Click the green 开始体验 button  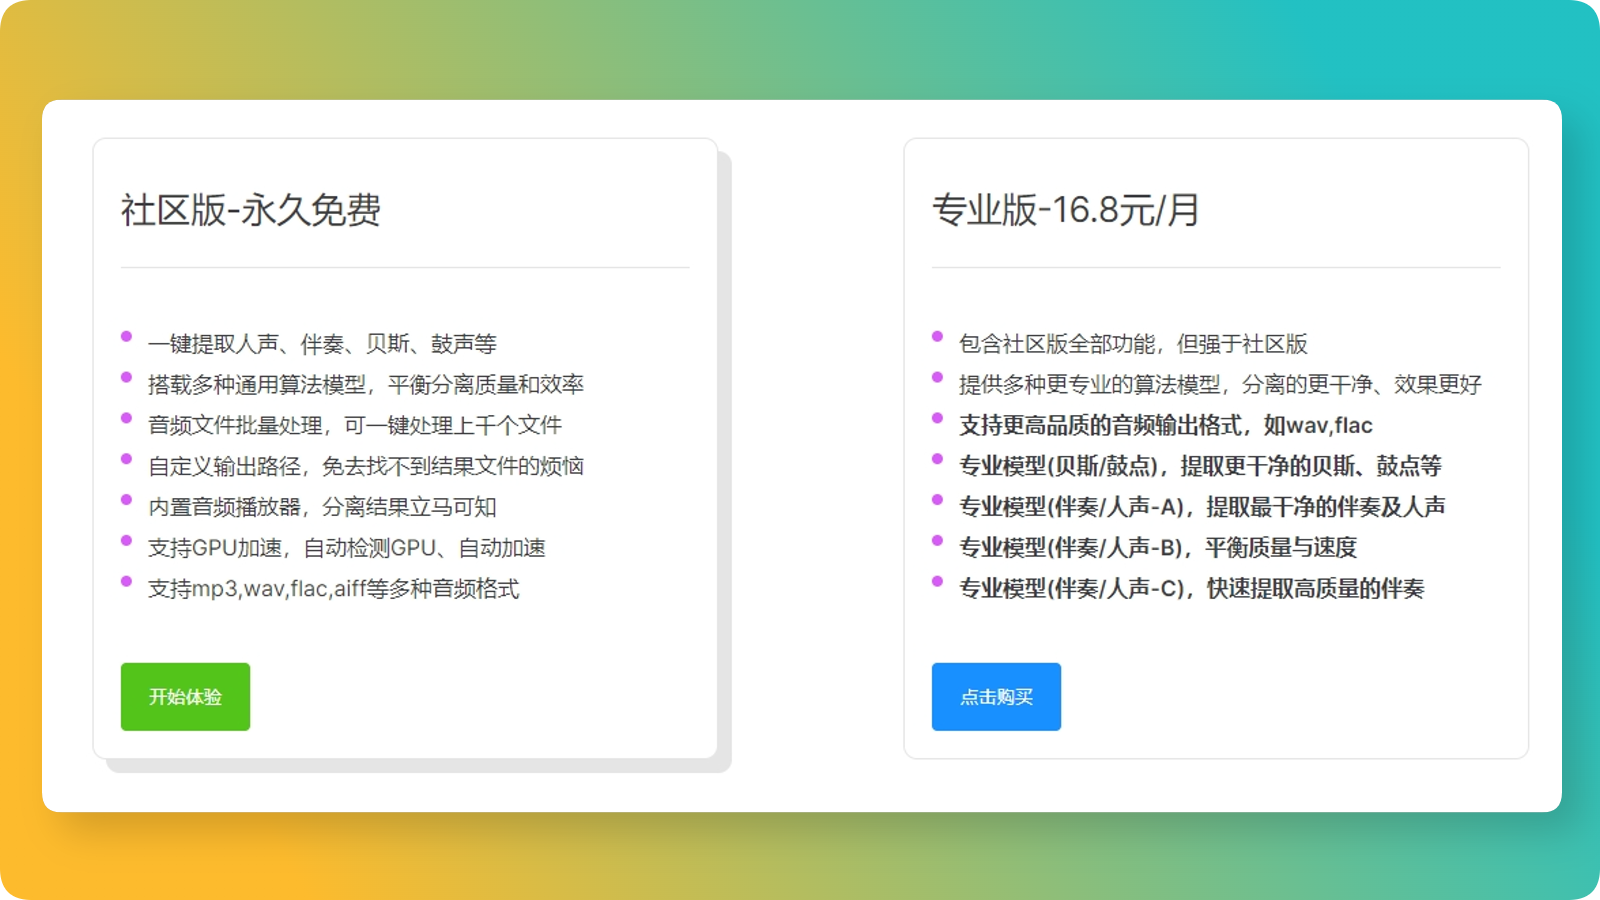(x=185, y=697)
